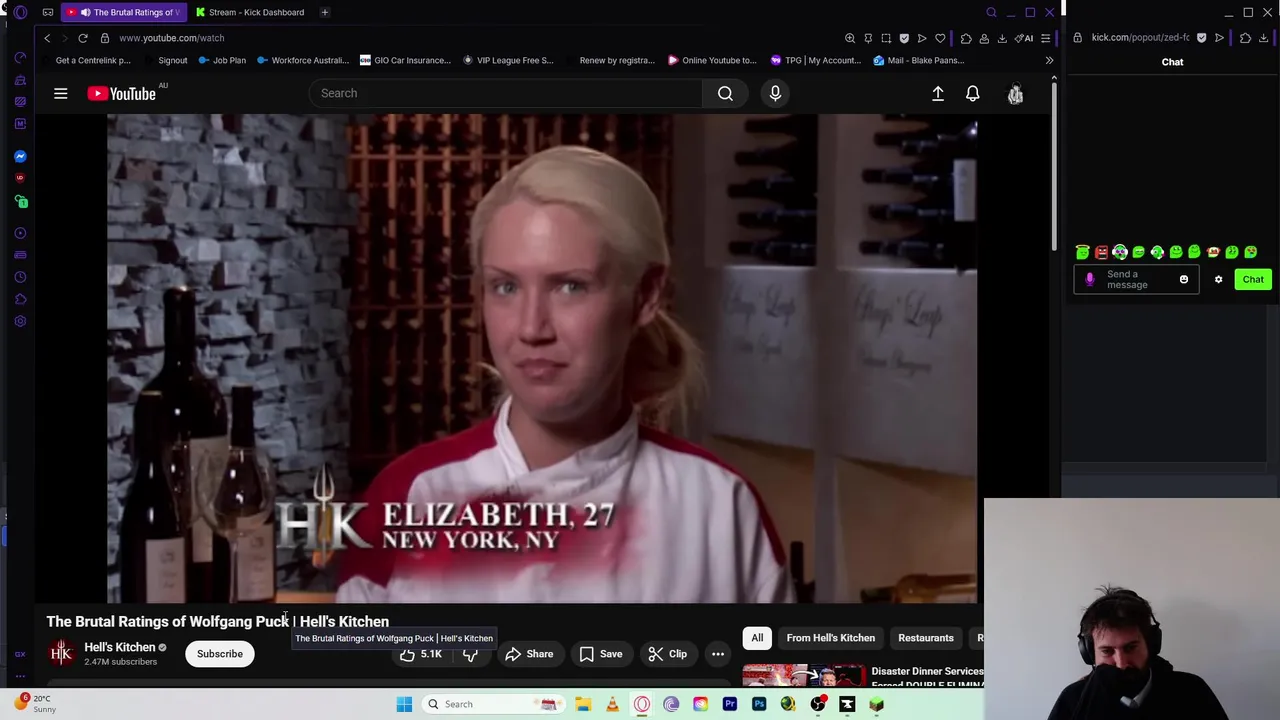Open more actions three-dot menu
The height and width of the screenshot is (720, 1280).
coord(718,654)
